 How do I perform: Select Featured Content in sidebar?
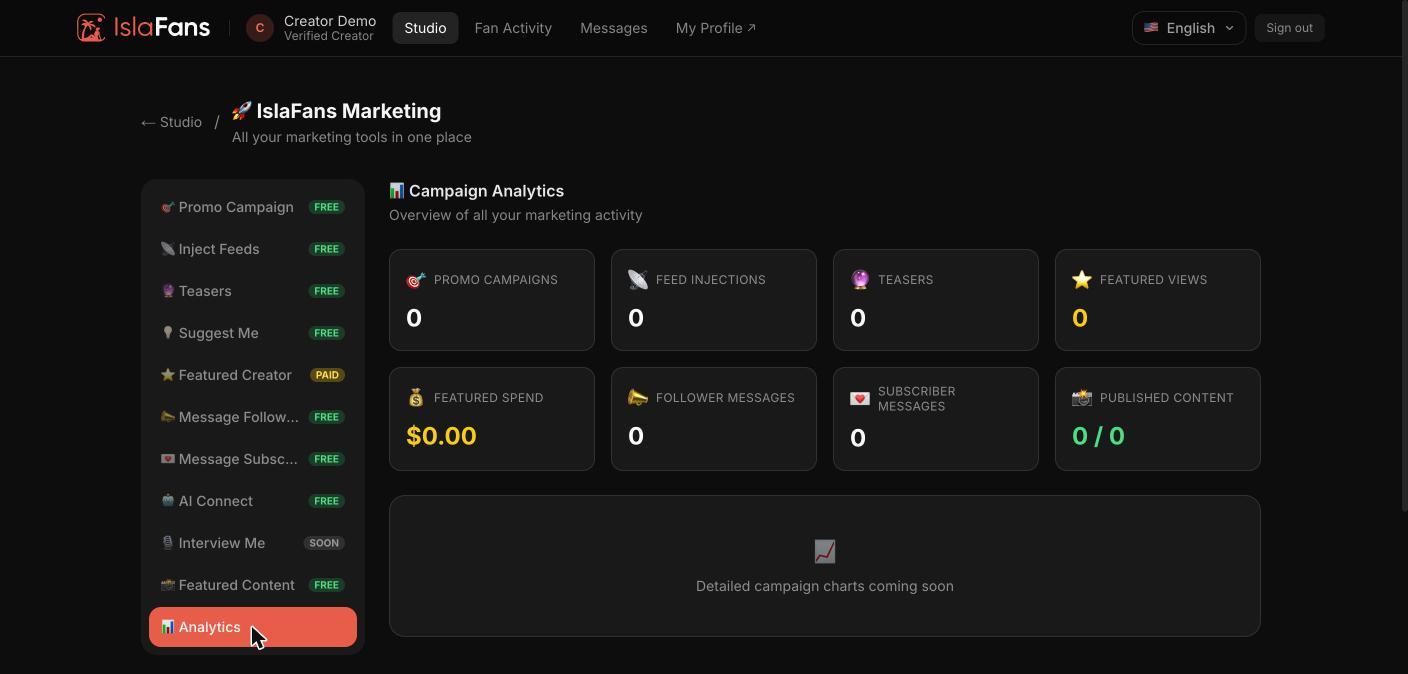253,585
